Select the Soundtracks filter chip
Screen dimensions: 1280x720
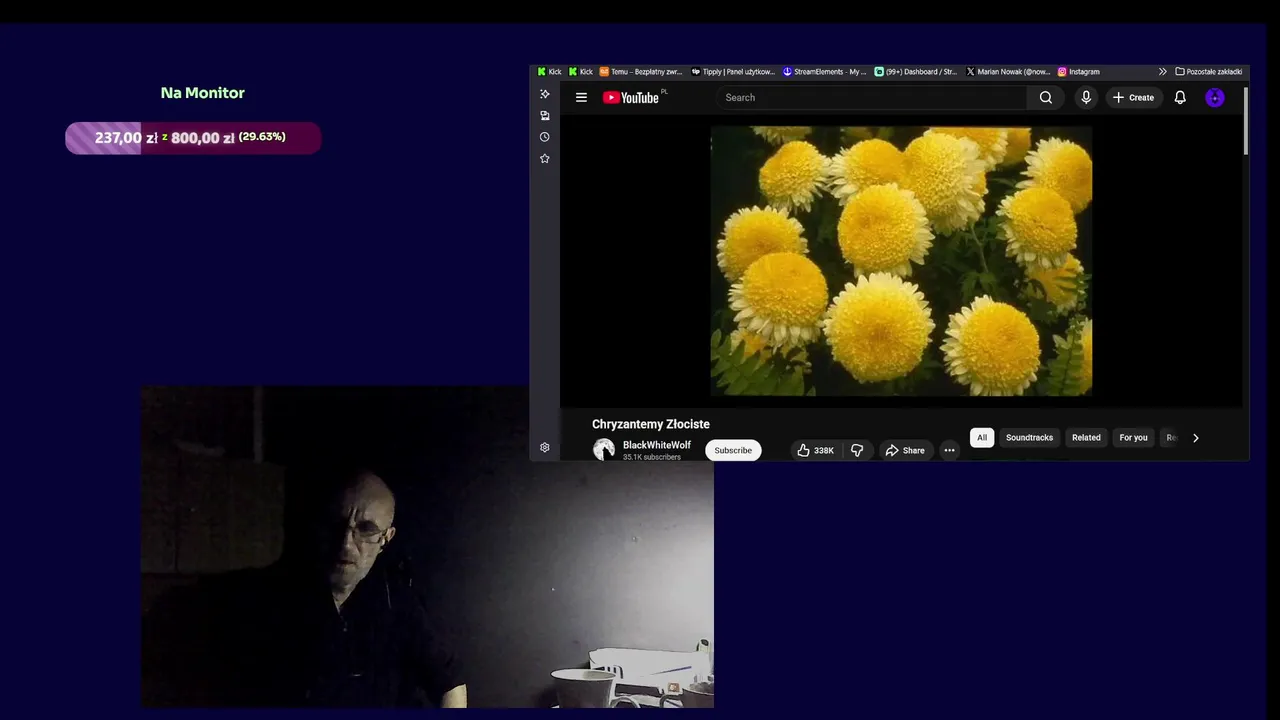click(x=1029, y=437)
